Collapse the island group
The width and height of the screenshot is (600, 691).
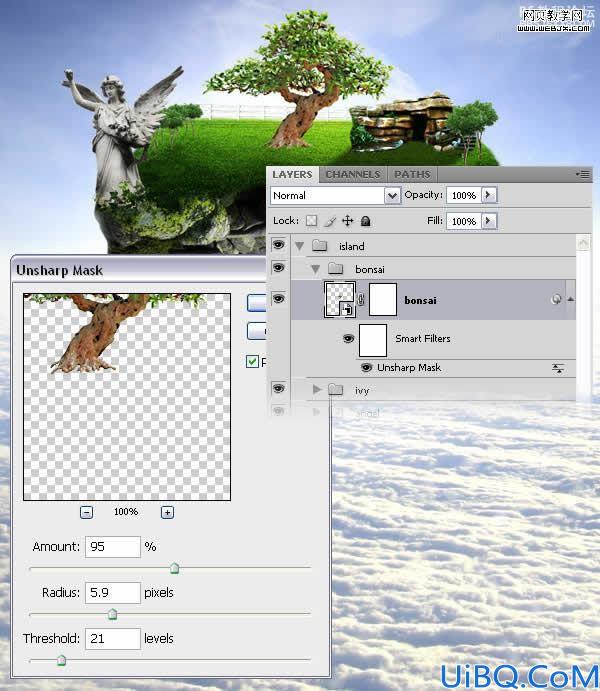300,246
